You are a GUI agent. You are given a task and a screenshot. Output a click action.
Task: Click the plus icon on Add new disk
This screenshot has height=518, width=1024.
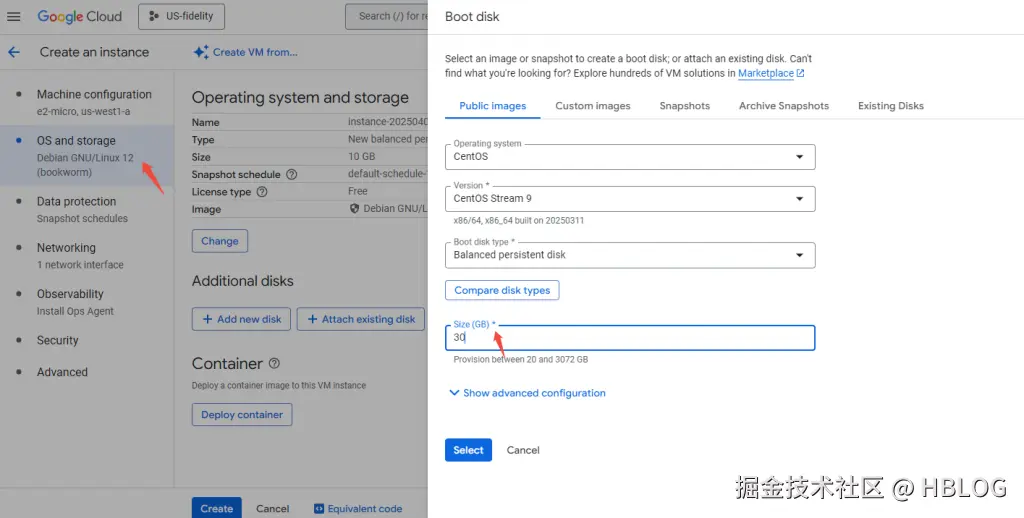(207, 319)
